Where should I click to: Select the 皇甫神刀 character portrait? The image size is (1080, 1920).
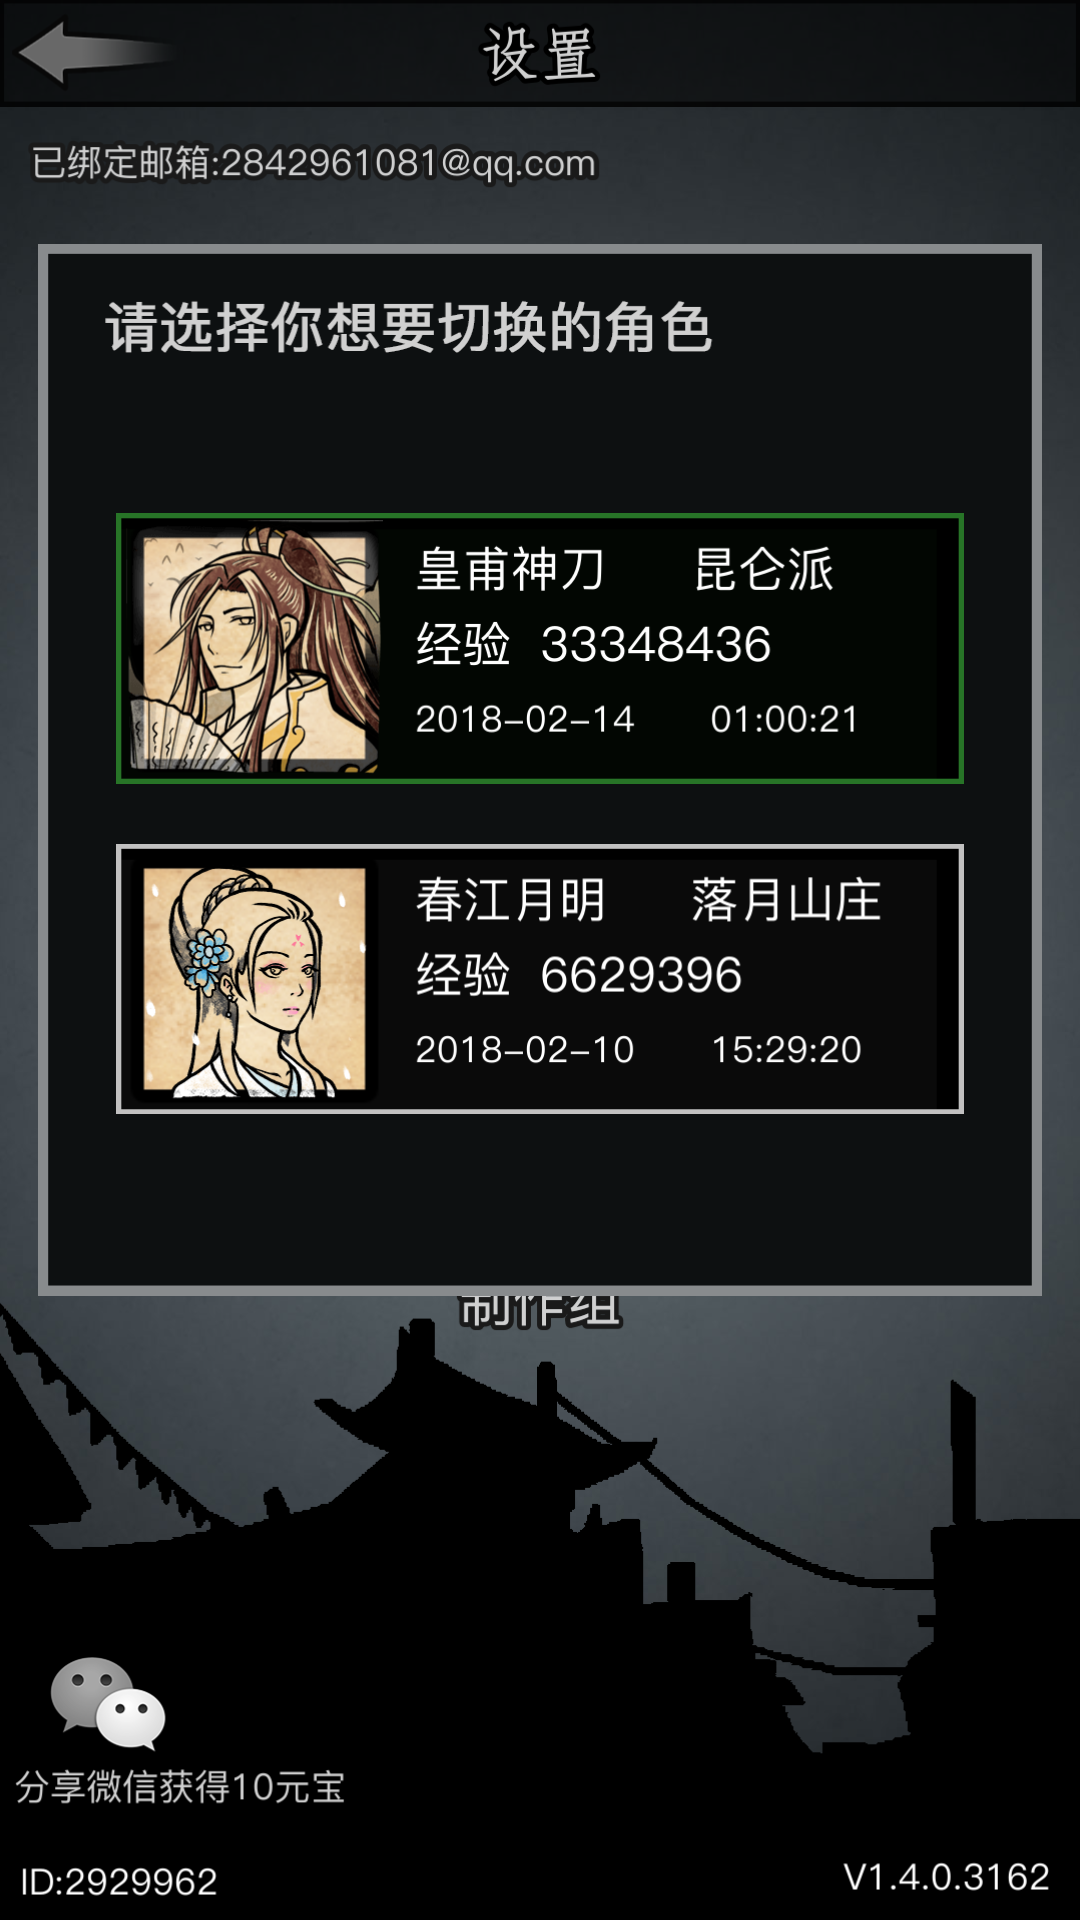click(x=256, y=649)
